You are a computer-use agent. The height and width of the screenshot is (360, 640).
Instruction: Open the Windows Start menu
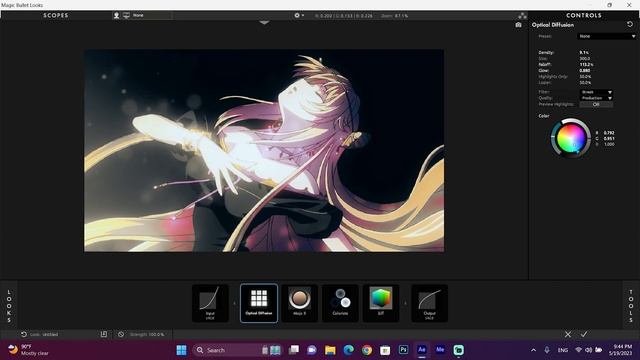[181, 350]
